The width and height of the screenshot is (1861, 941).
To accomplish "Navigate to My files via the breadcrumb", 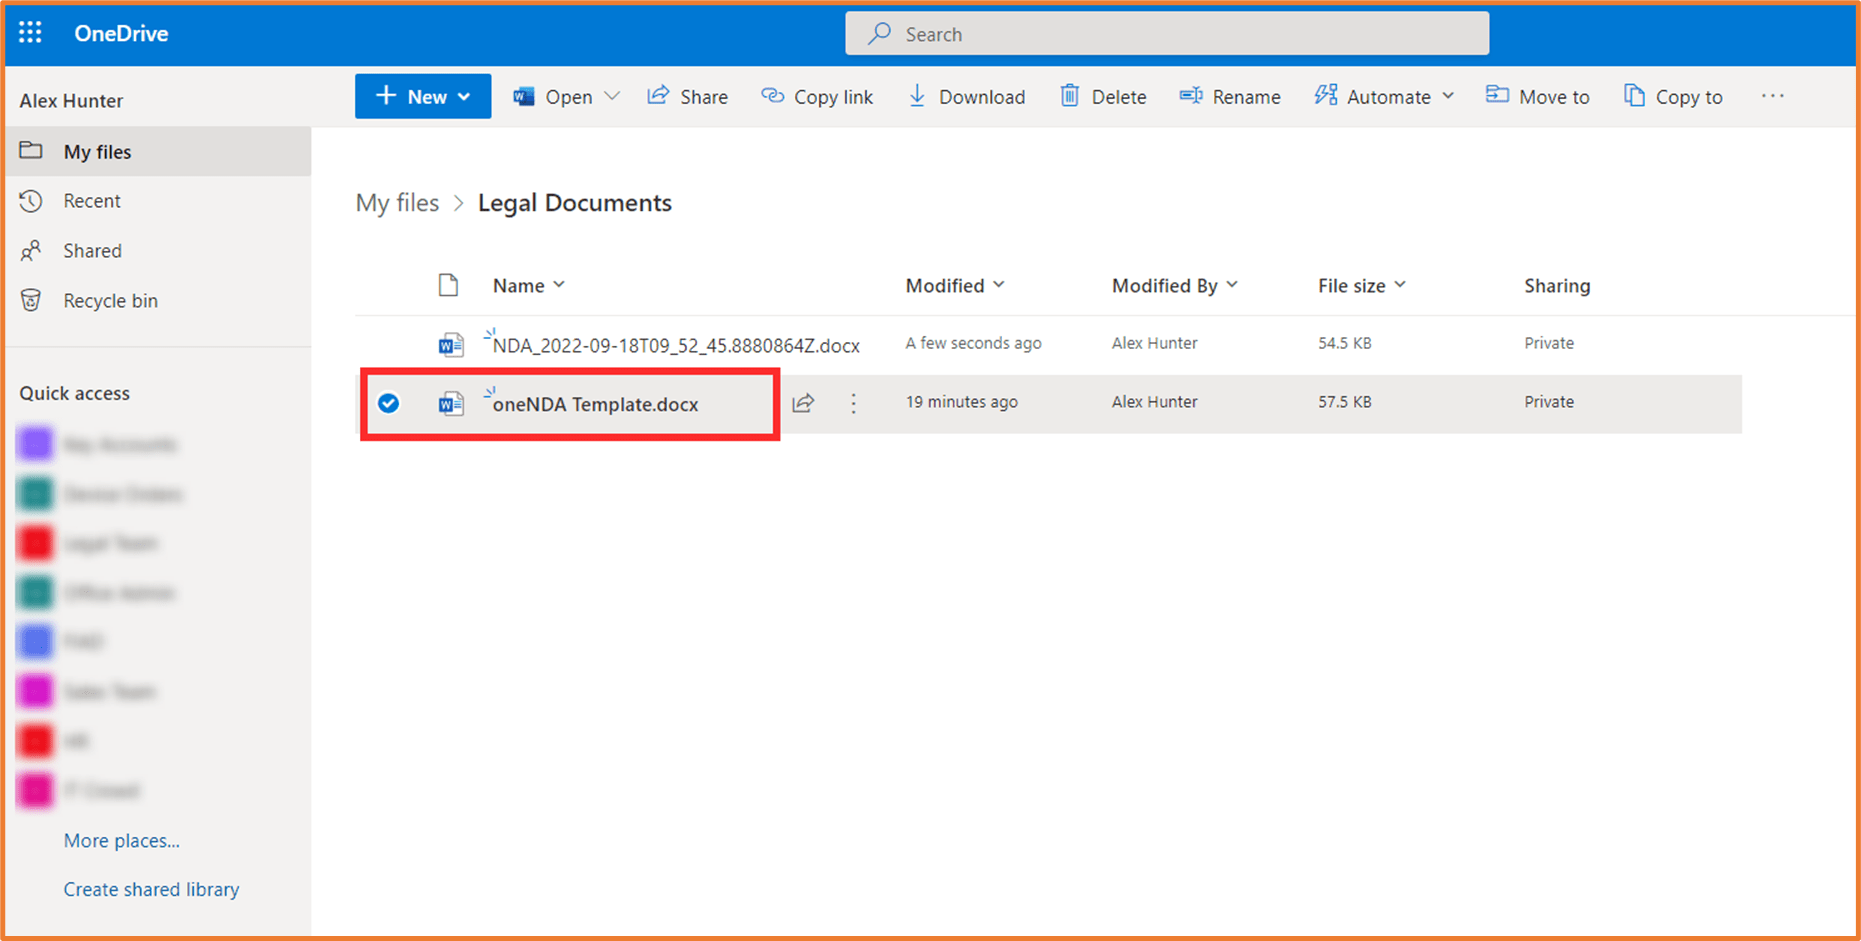I will [x=398, y=203].
